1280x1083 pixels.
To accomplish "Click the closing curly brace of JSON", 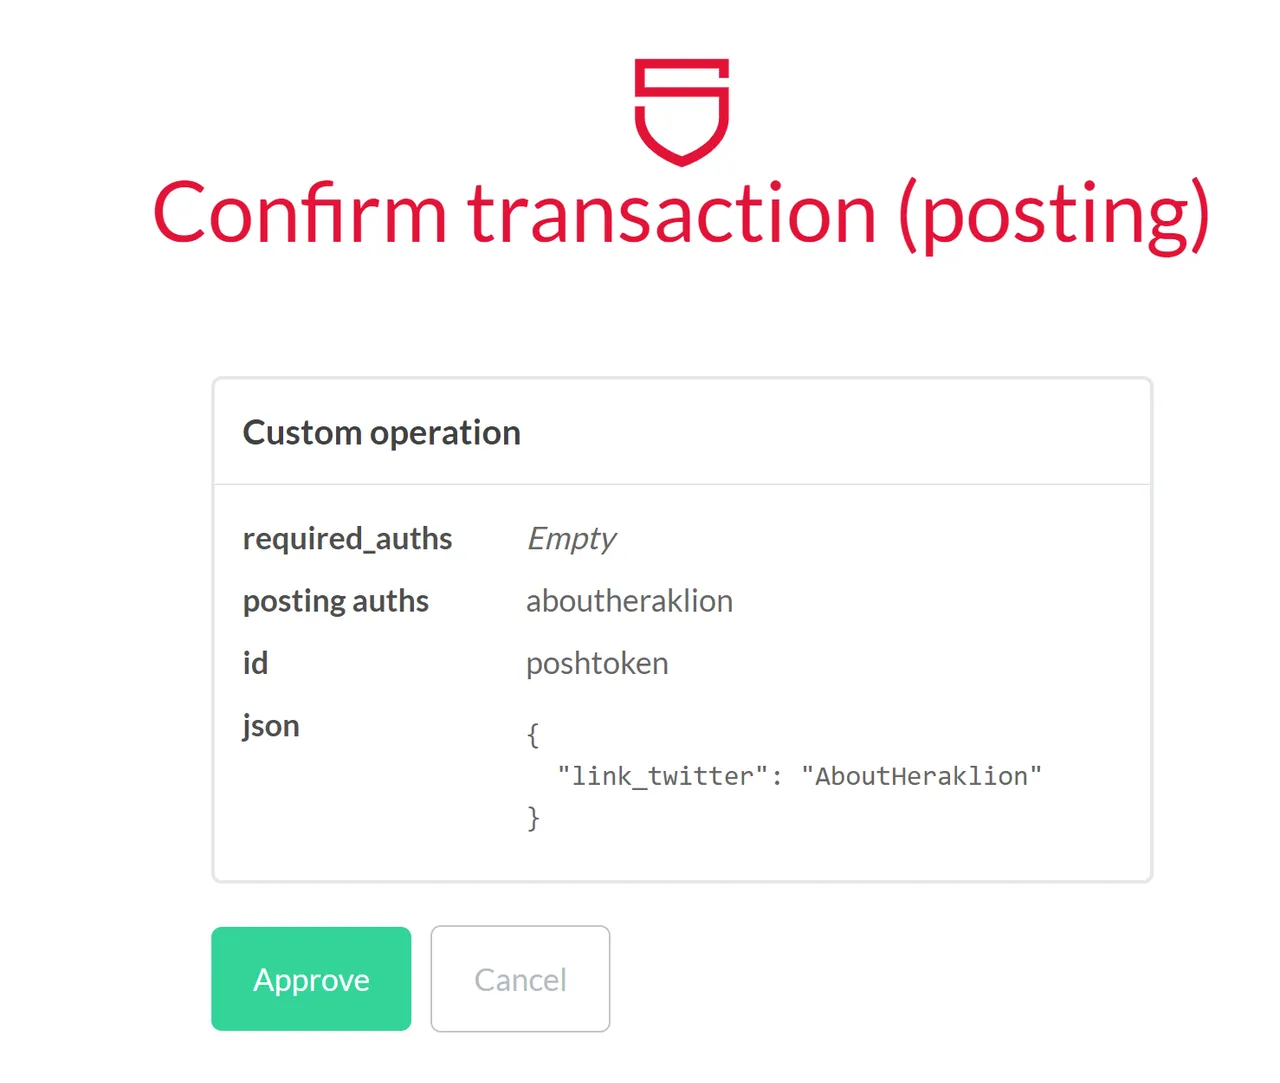I will (x=533, y=817).
